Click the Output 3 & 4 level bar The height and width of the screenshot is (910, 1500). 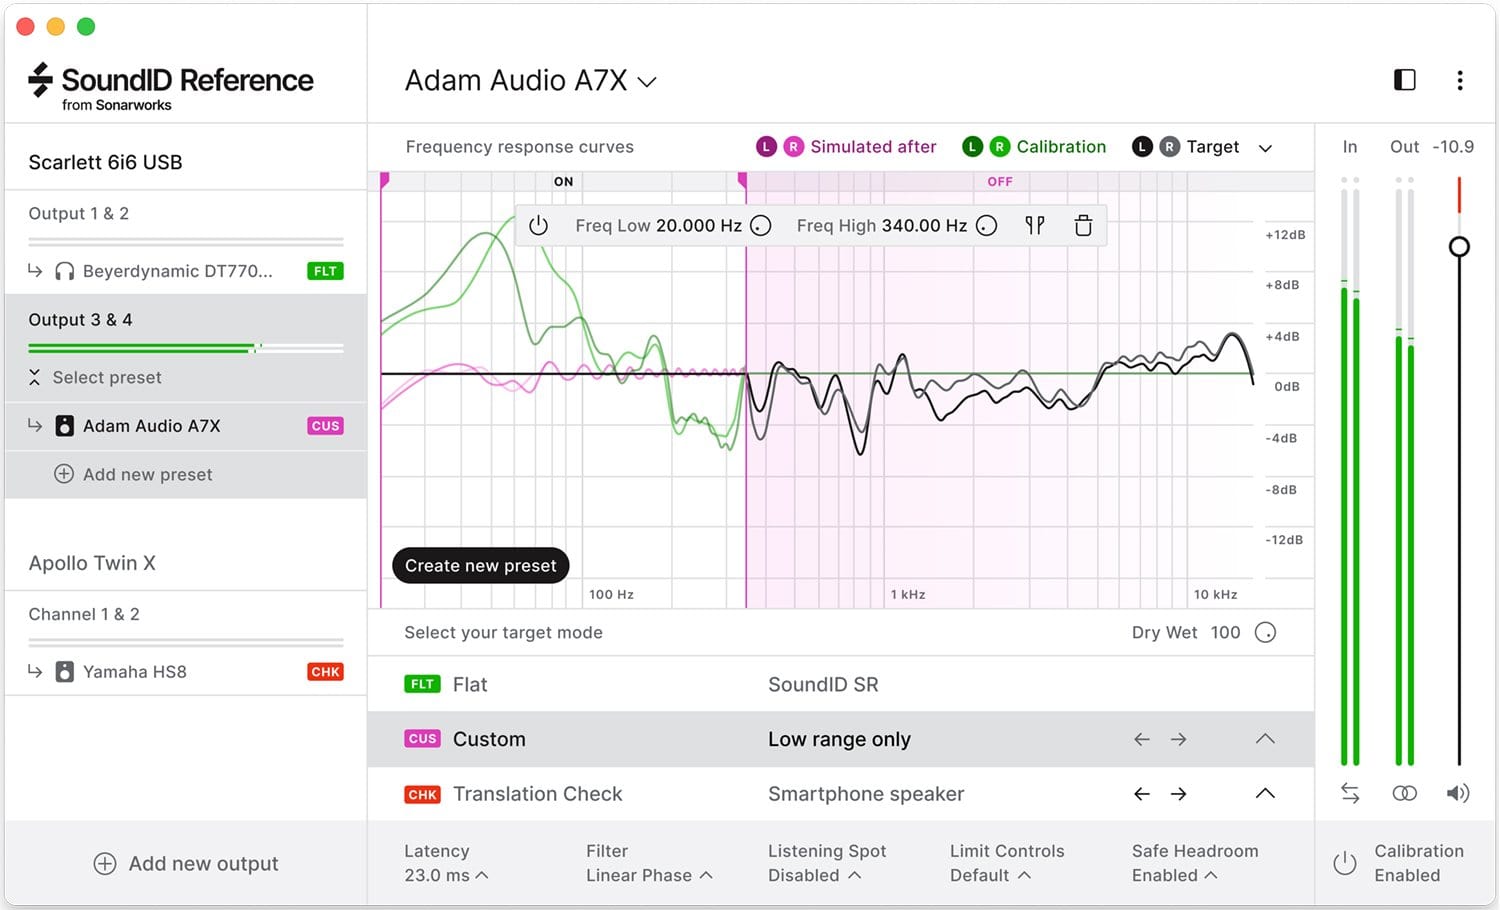(x=186, y=349)
